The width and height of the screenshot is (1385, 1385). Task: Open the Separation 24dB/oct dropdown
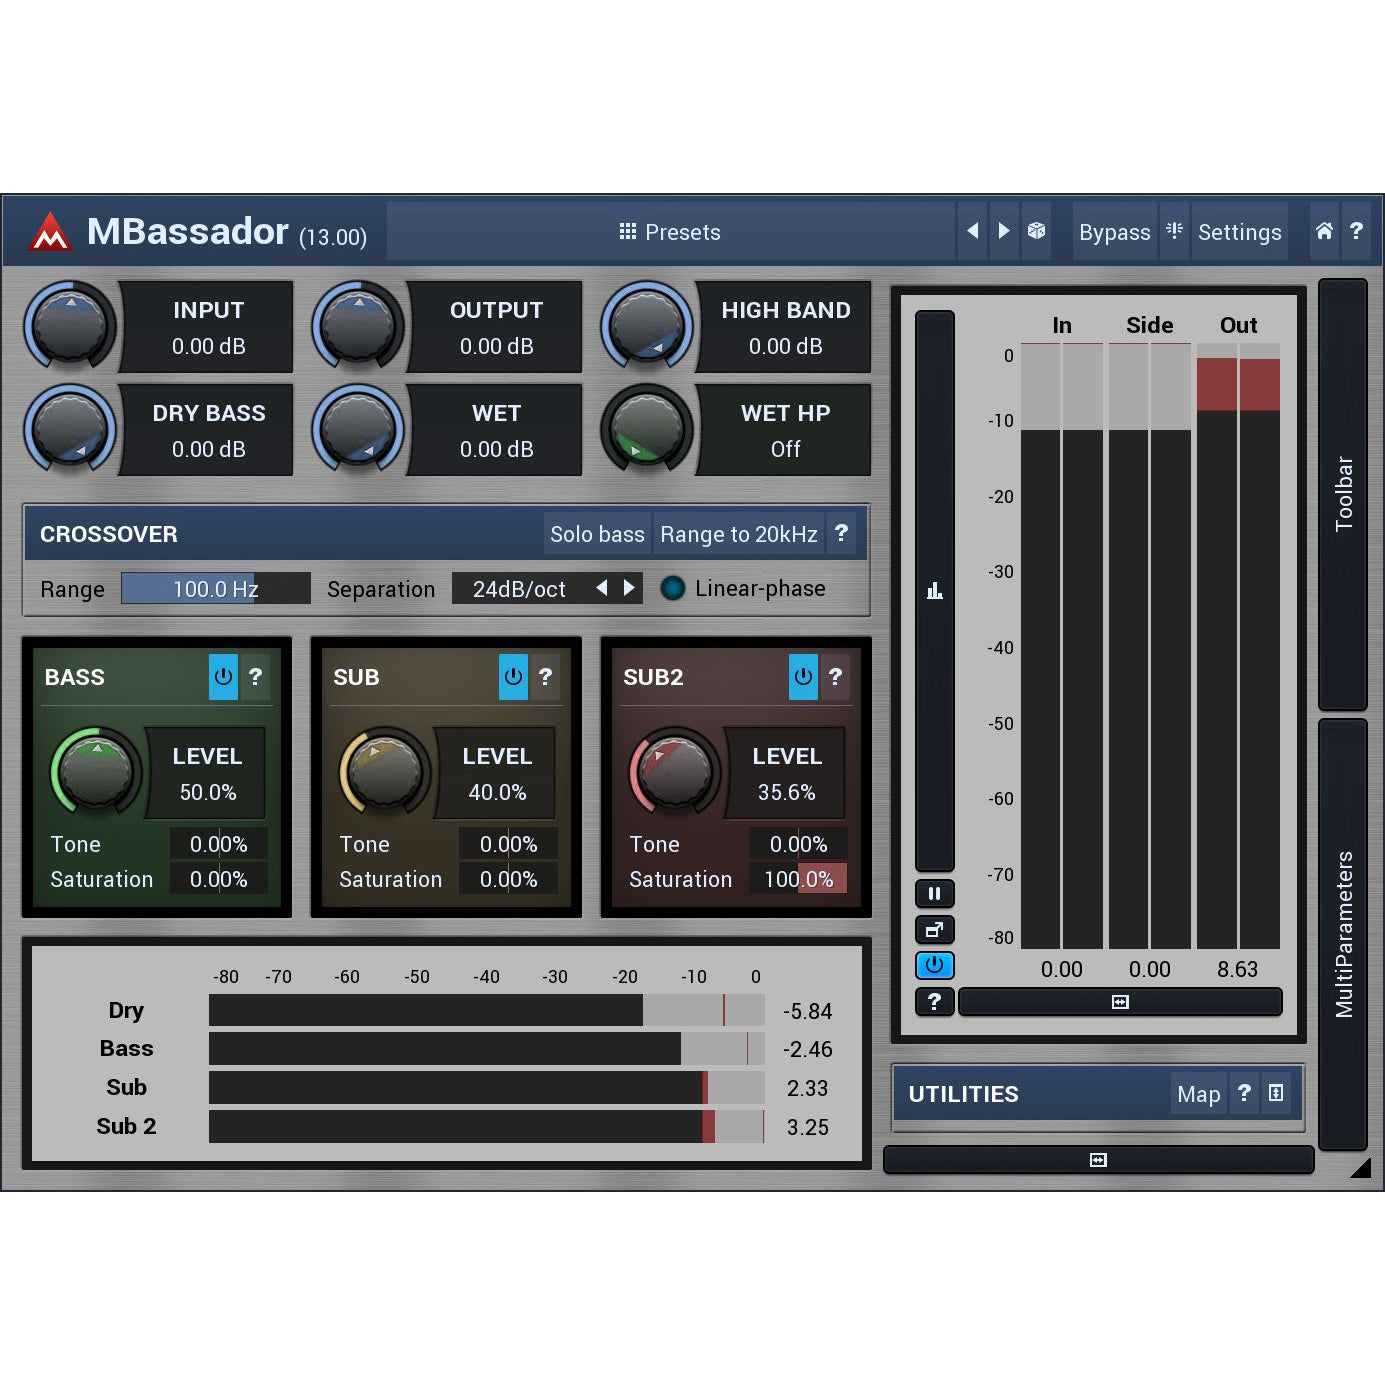[x=519, y=589]
